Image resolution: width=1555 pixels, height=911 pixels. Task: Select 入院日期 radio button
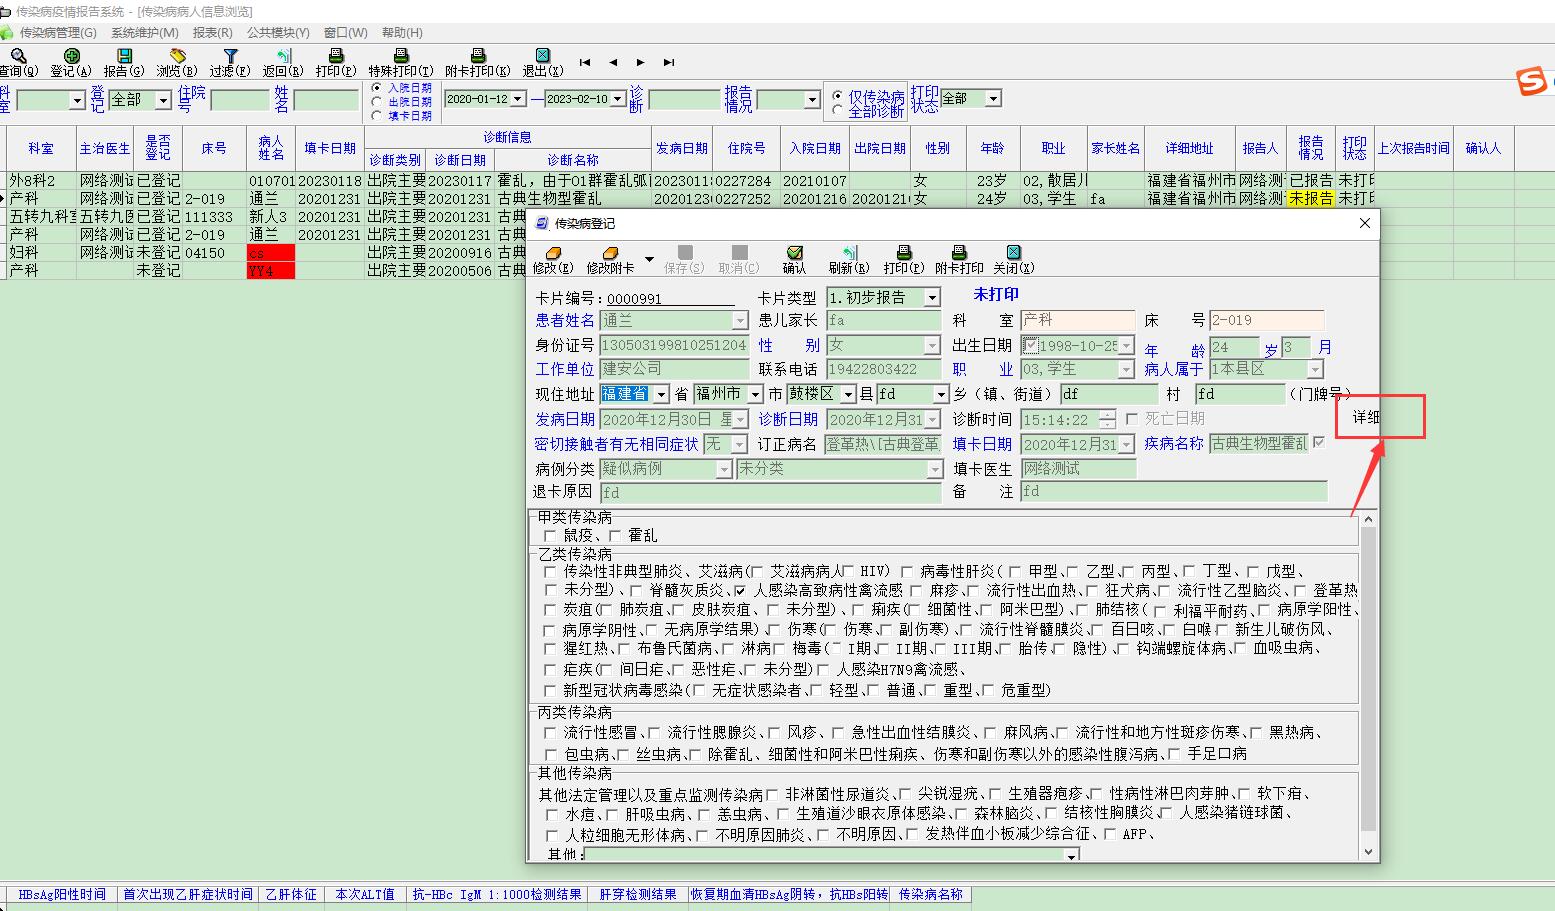[x=377, y=88]
